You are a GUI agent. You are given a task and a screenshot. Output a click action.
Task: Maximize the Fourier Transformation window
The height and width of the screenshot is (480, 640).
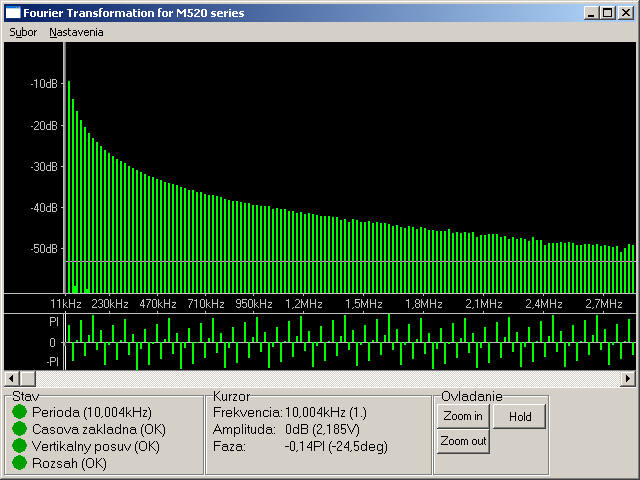607,13
